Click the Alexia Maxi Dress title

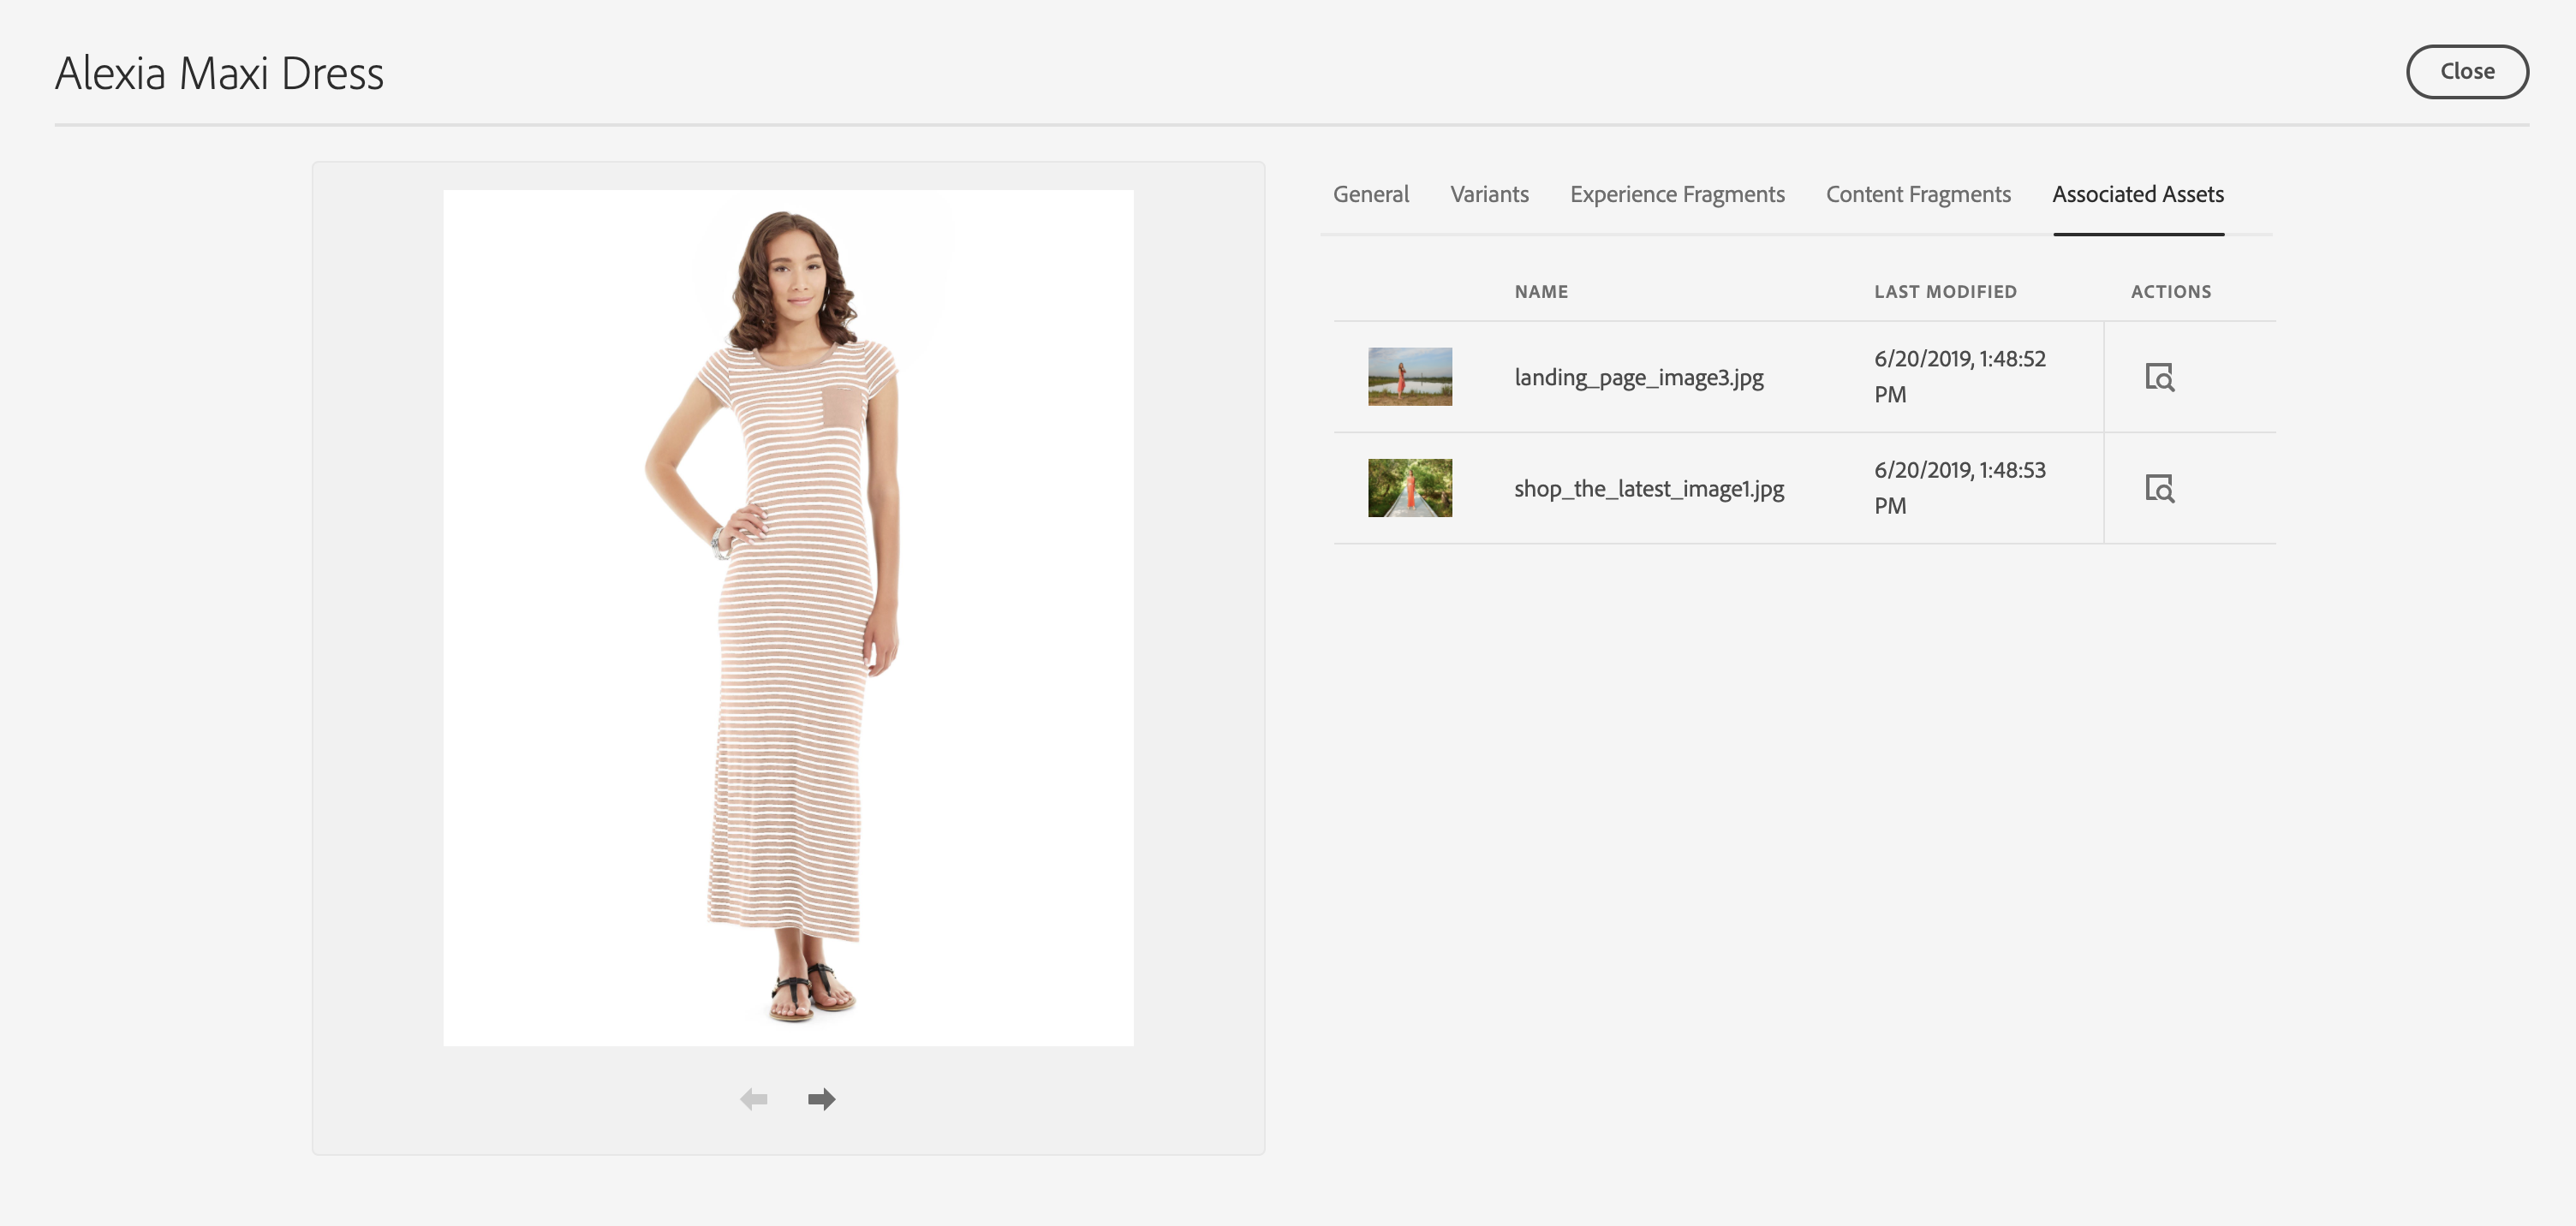(219, 73)
